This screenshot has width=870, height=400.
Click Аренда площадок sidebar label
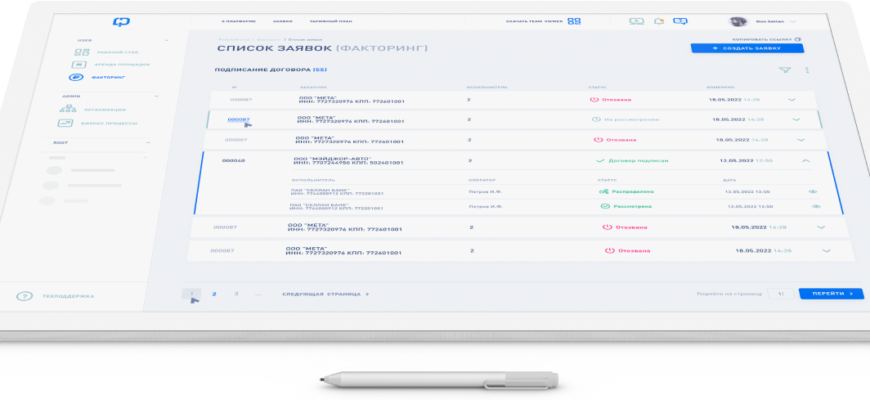pos(124,65)
